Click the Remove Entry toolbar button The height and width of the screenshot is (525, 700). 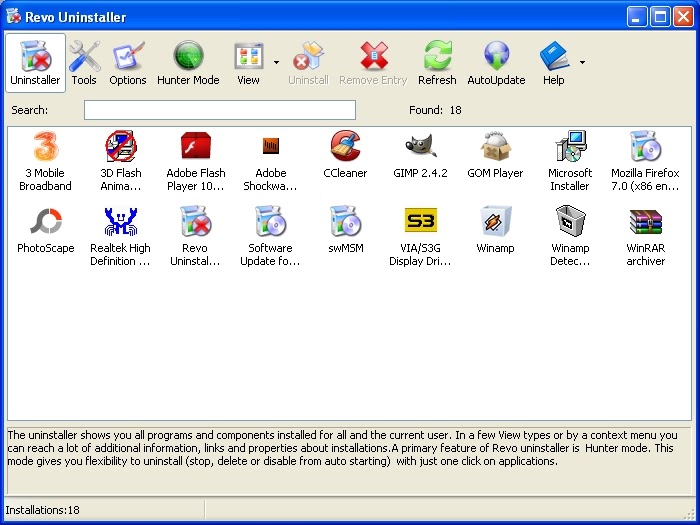[x=373, y=63]
